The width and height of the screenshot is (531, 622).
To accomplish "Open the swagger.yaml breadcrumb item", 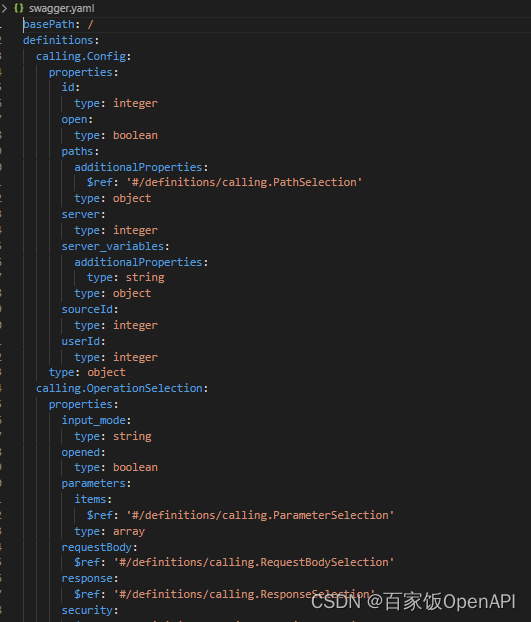I will click(61, 8).
